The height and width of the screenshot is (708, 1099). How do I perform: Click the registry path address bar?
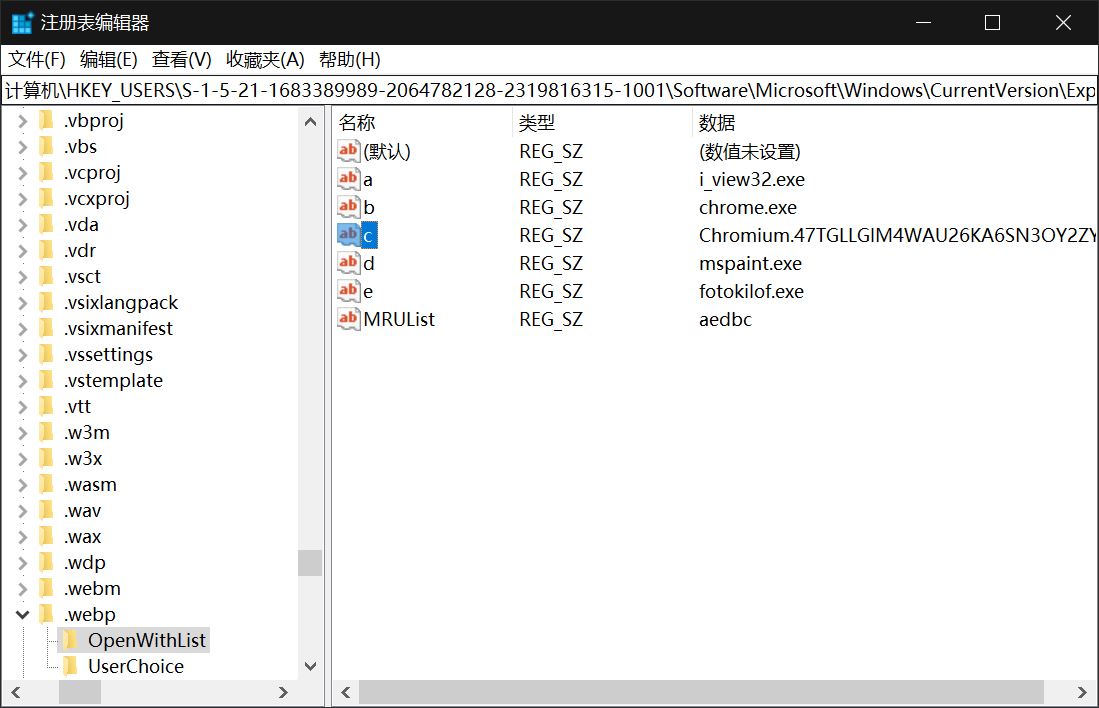(549, 91)
